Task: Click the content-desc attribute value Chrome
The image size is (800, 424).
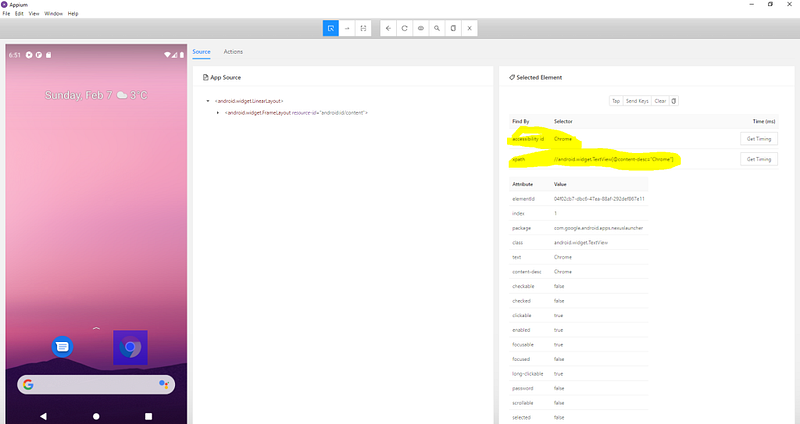Action: (x=563, y=272)
